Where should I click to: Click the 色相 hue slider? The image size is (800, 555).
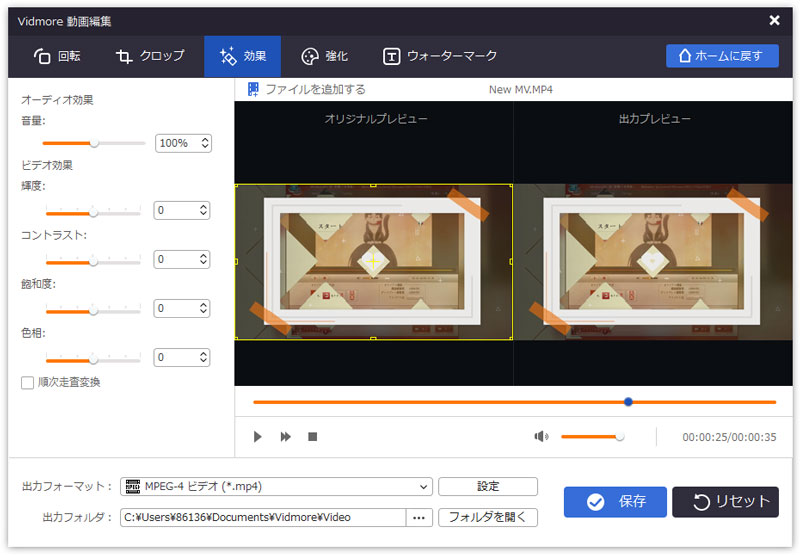(93, 359)
